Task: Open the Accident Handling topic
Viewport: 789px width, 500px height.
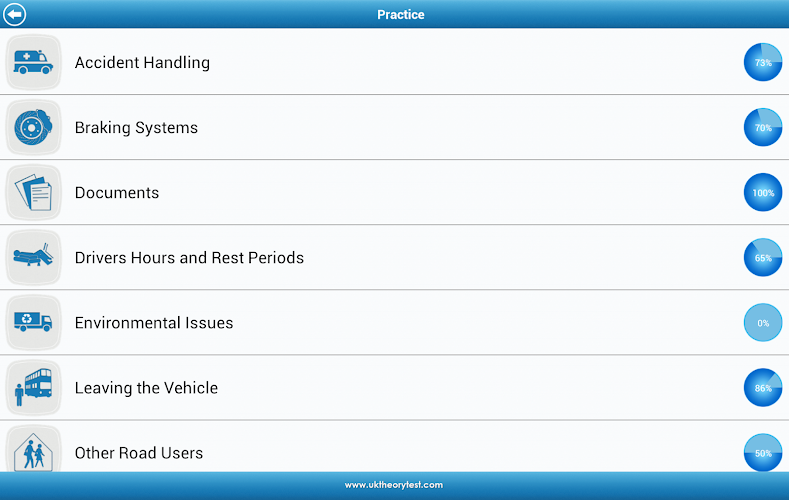Action: pyautogui.click(x=142, y=62)
